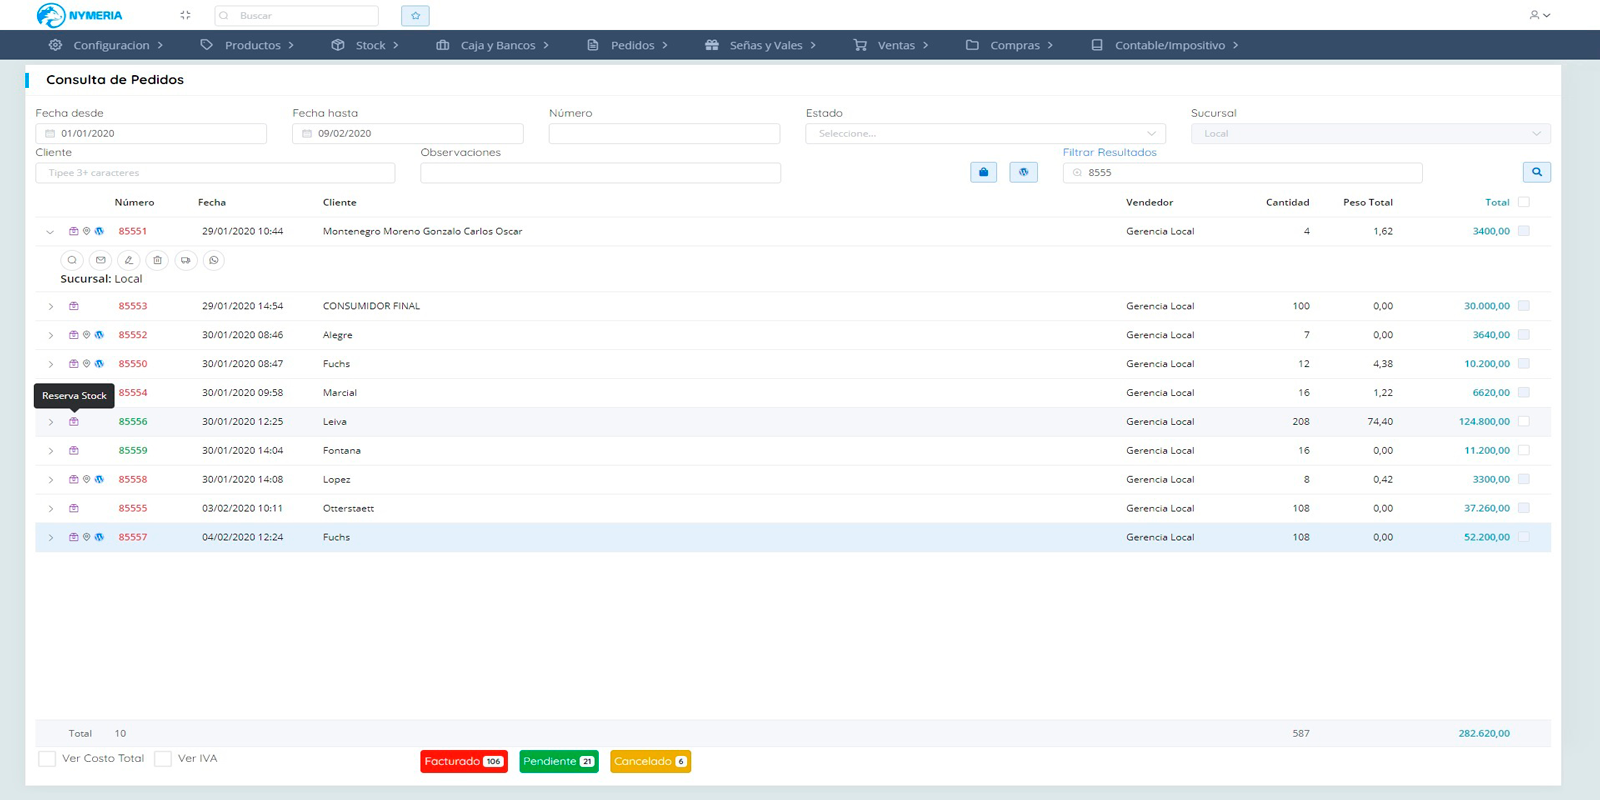Open the Stock menu
The image size is (1600, 800).
(x=365, y=45)
